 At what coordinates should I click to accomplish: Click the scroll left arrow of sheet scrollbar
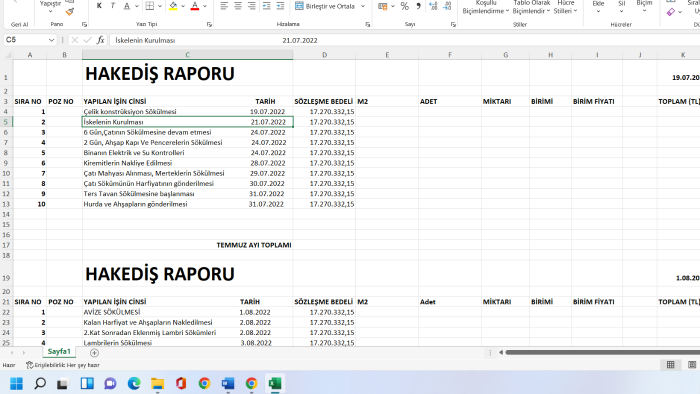pos(501,353)
